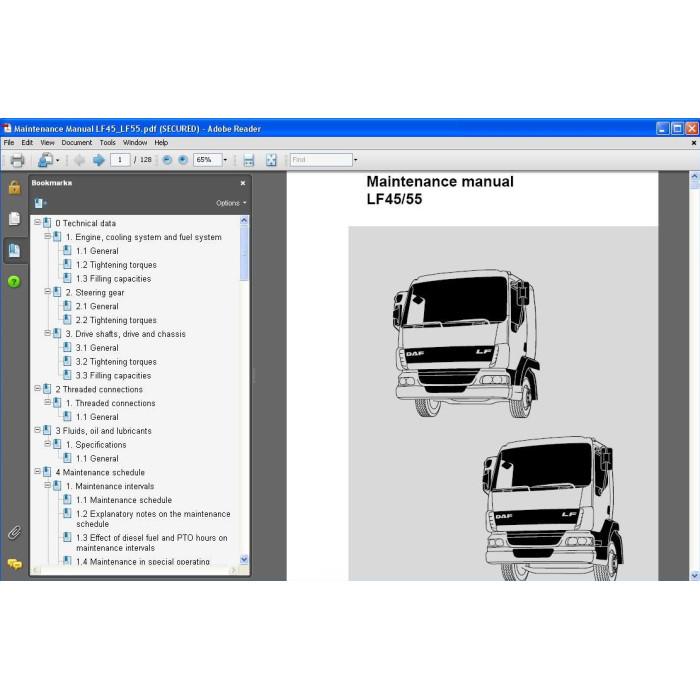Click the Find text field

click(321, 160)
